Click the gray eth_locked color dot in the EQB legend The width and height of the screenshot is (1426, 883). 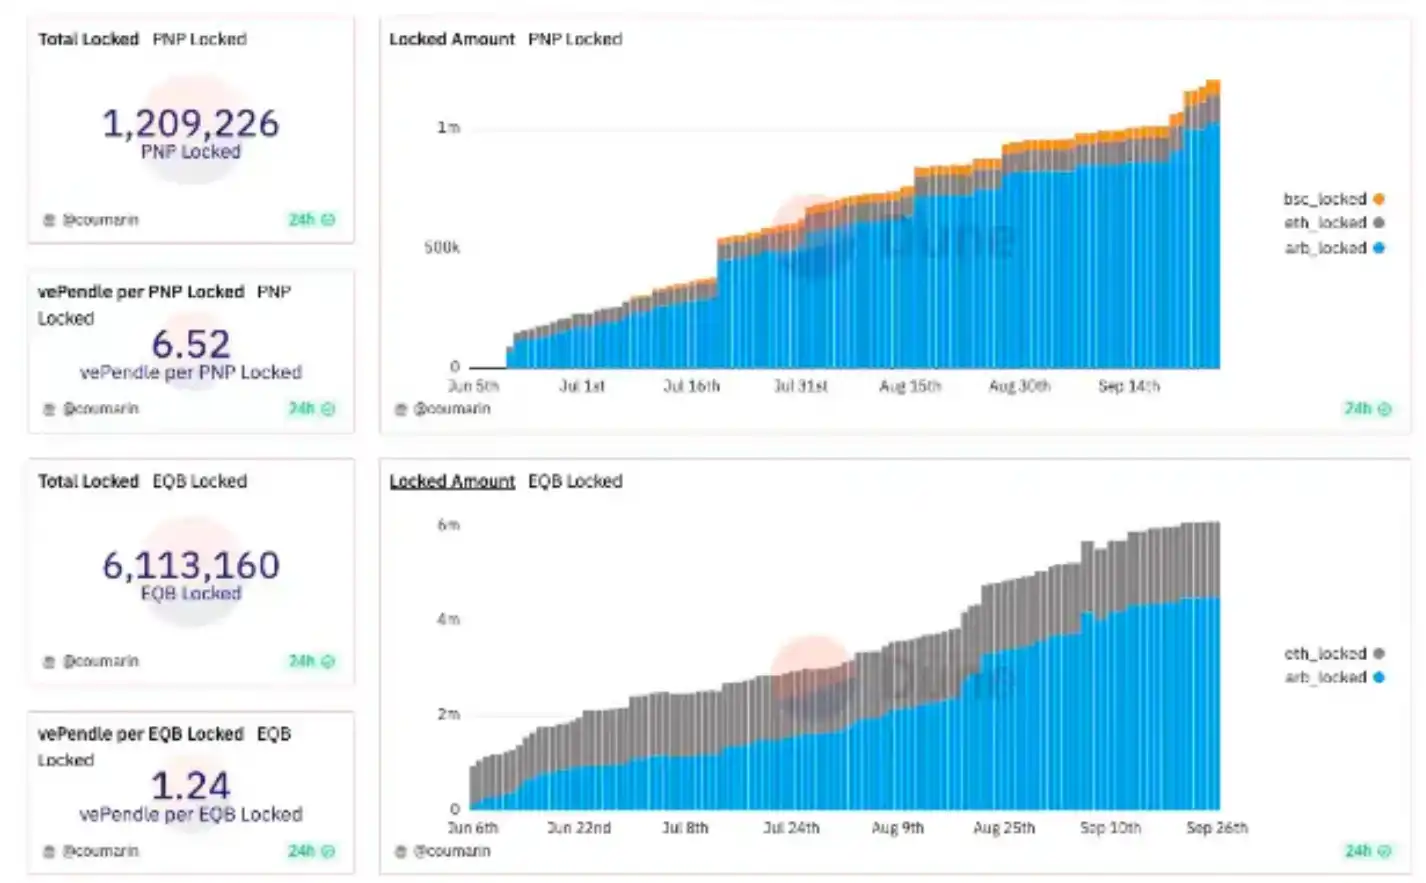click(x=1379, y=654)
